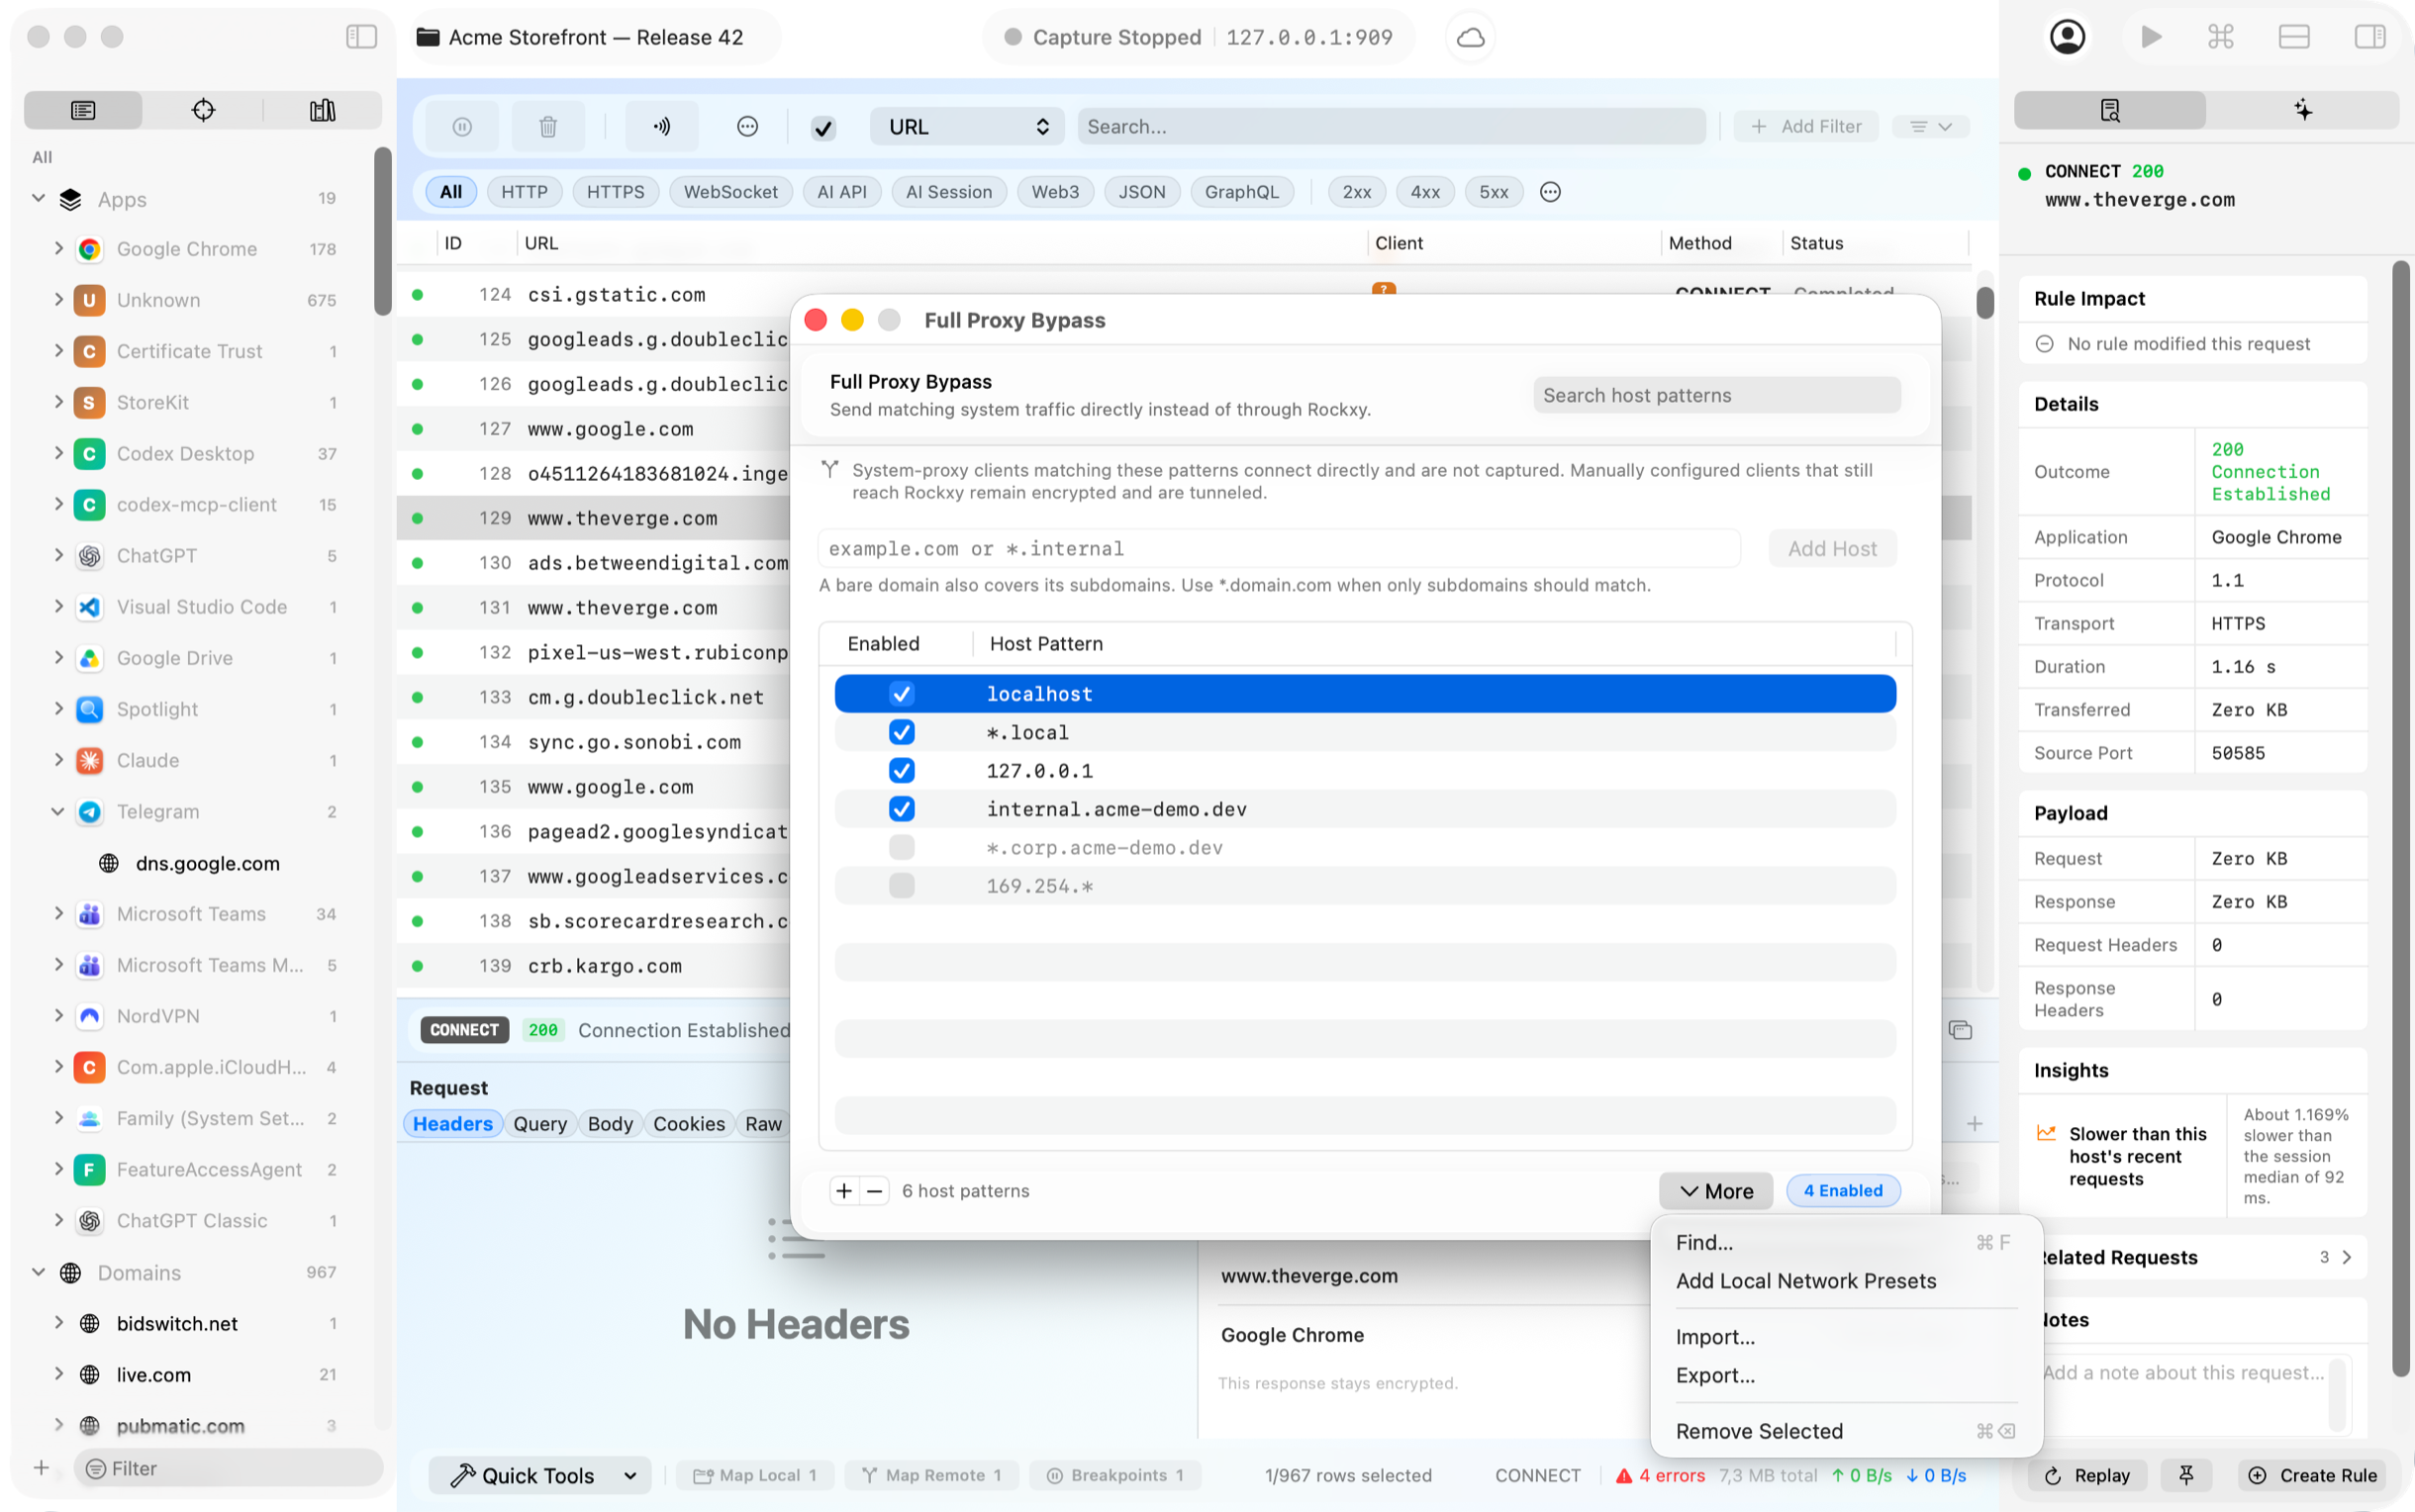Screen dimensions: 2415x1512
Task: Click the pause capture icon in toolbar
Action: click(462, 127)
